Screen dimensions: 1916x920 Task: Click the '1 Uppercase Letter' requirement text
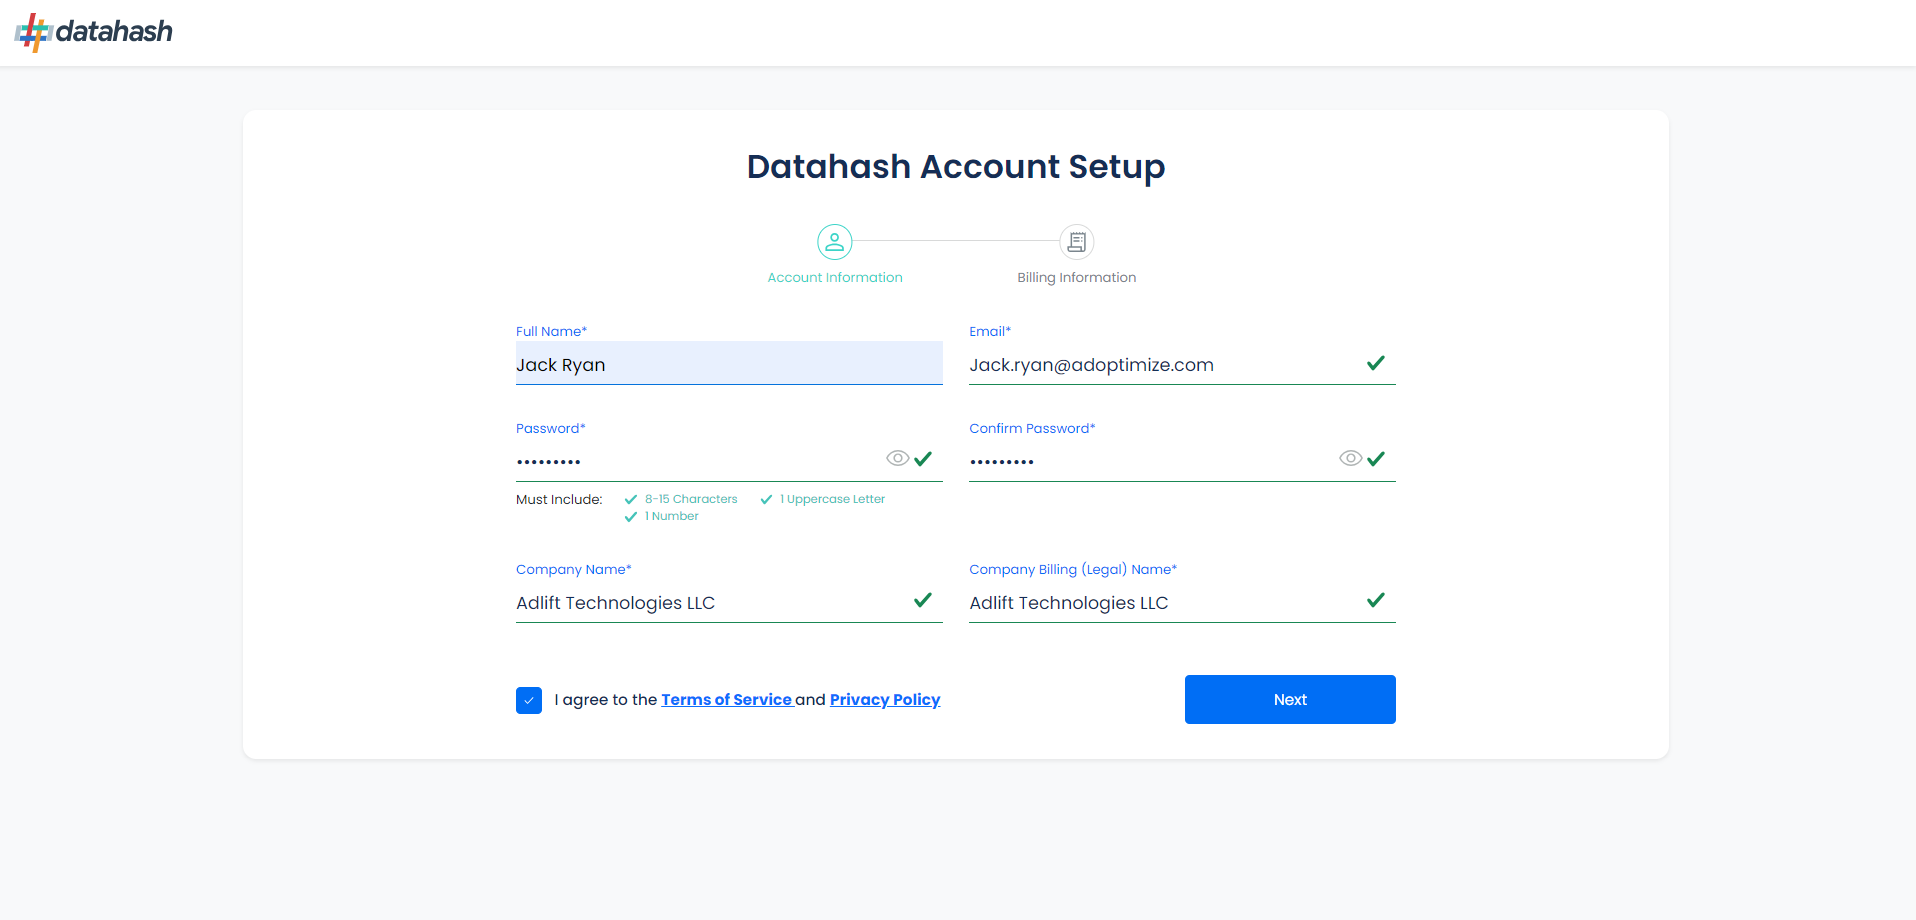coord(832,499)
